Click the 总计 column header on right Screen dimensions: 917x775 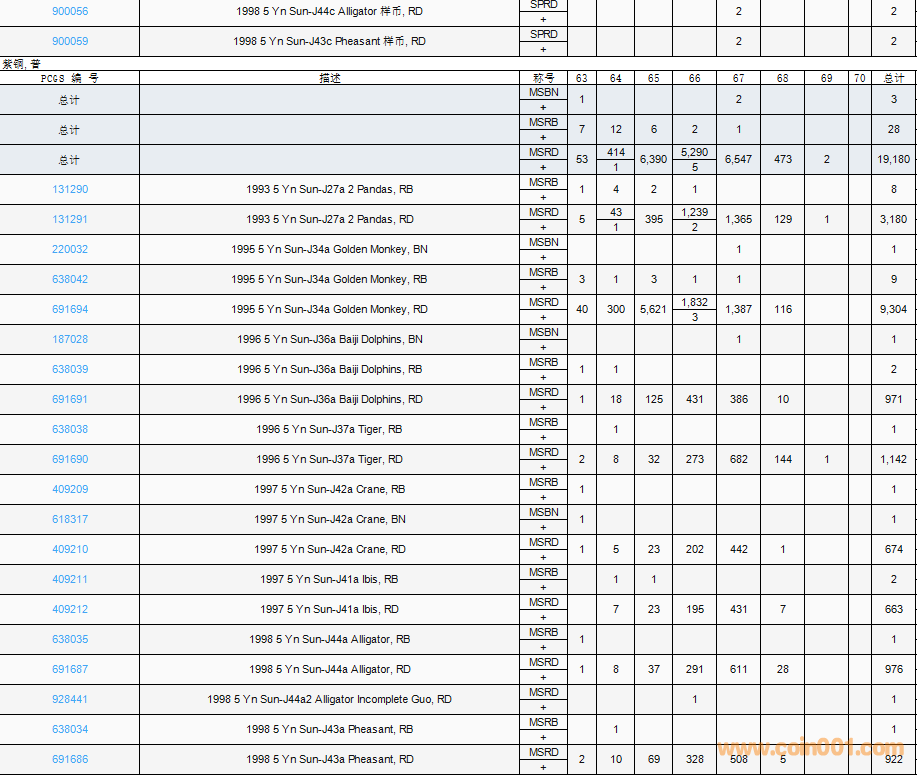894,78
